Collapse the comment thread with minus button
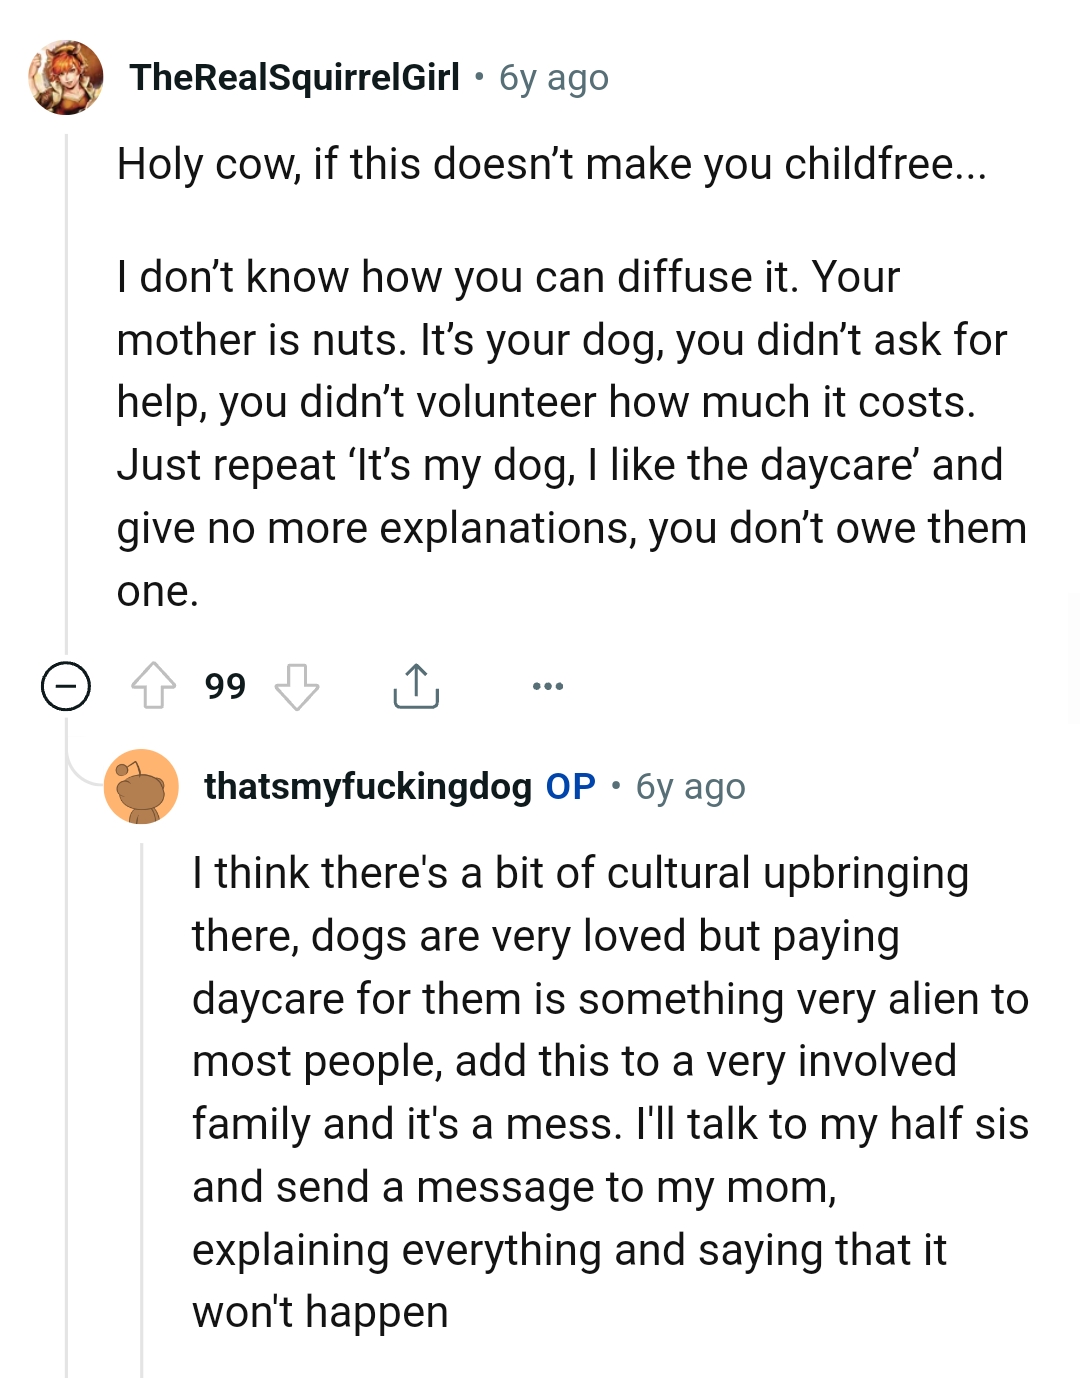 (x=66, y=686)
